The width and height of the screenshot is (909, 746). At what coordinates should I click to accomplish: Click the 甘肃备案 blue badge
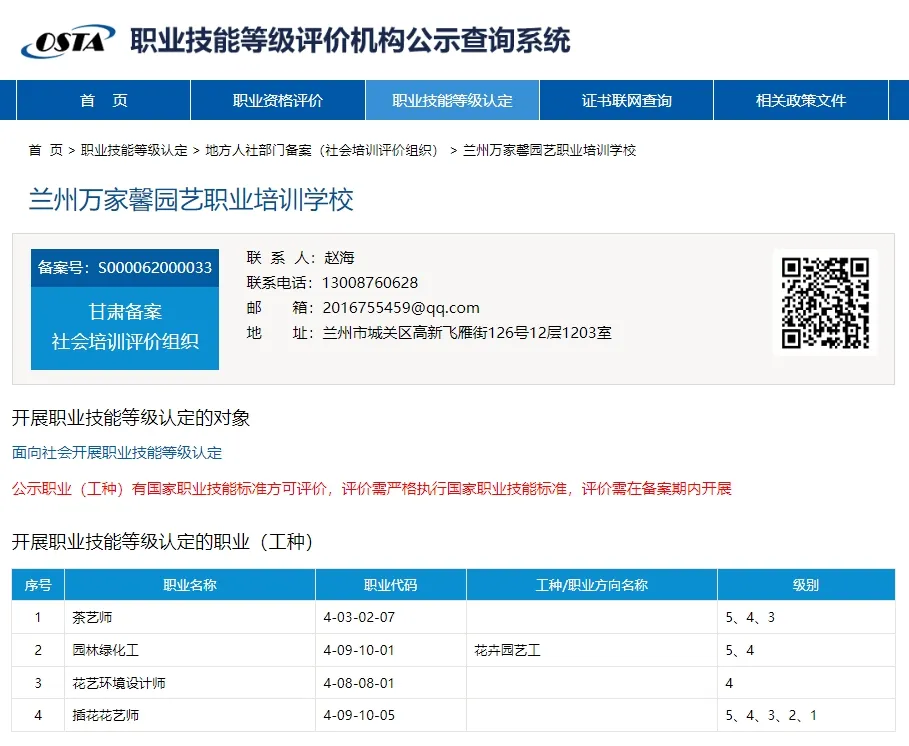point(124,311)
